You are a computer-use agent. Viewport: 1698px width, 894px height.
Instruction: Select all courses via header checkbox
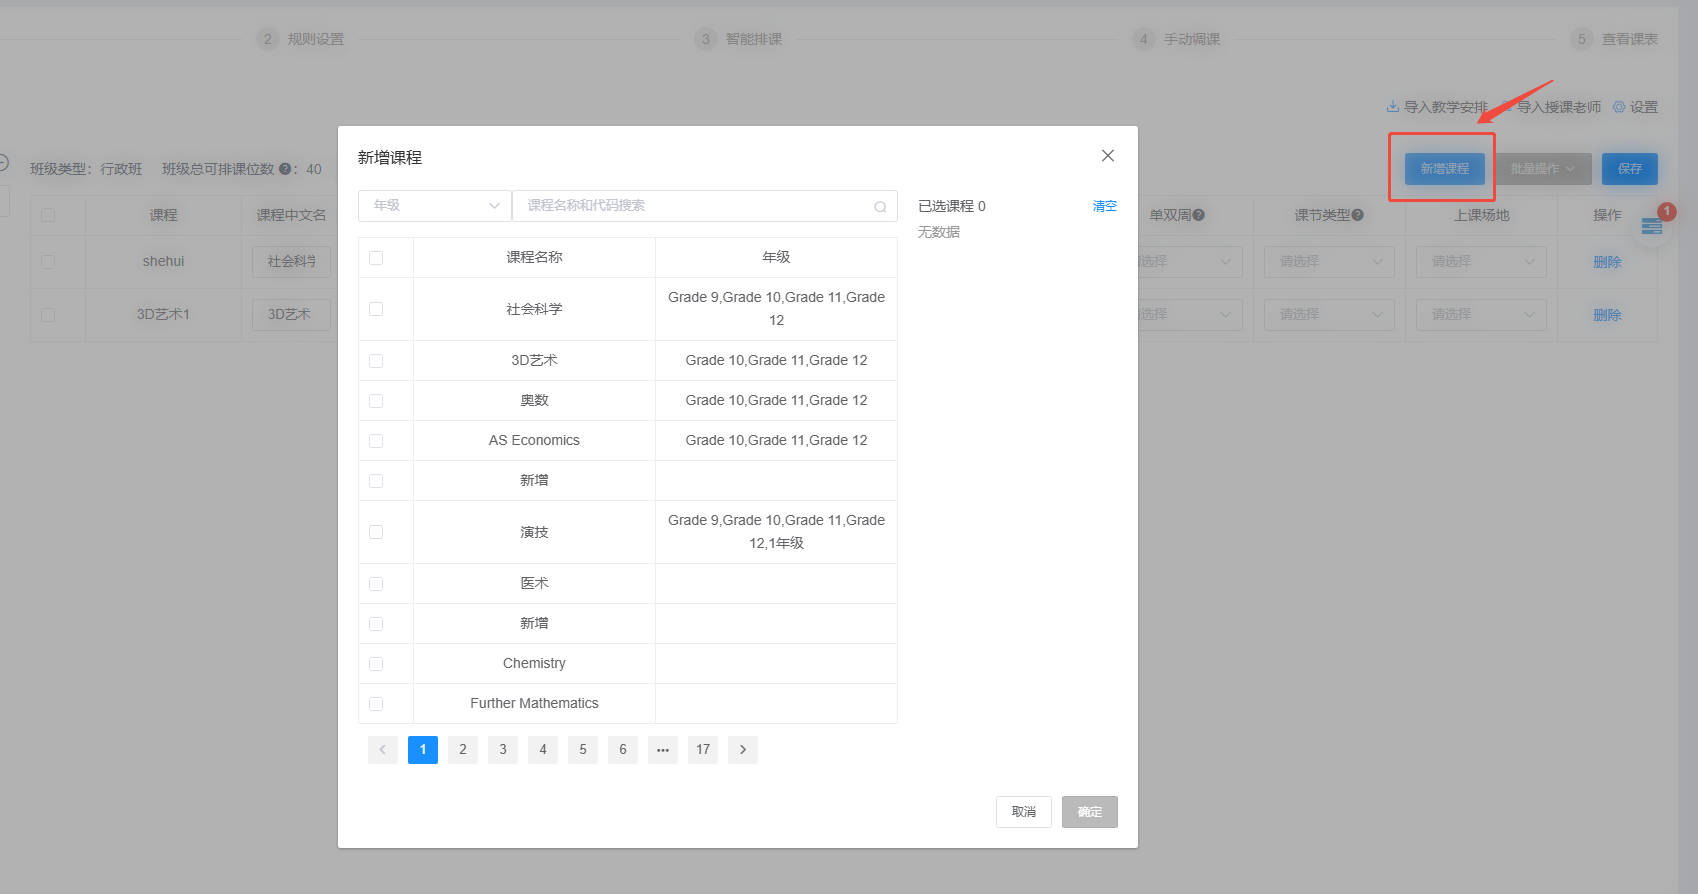click(x=376, y=258)
